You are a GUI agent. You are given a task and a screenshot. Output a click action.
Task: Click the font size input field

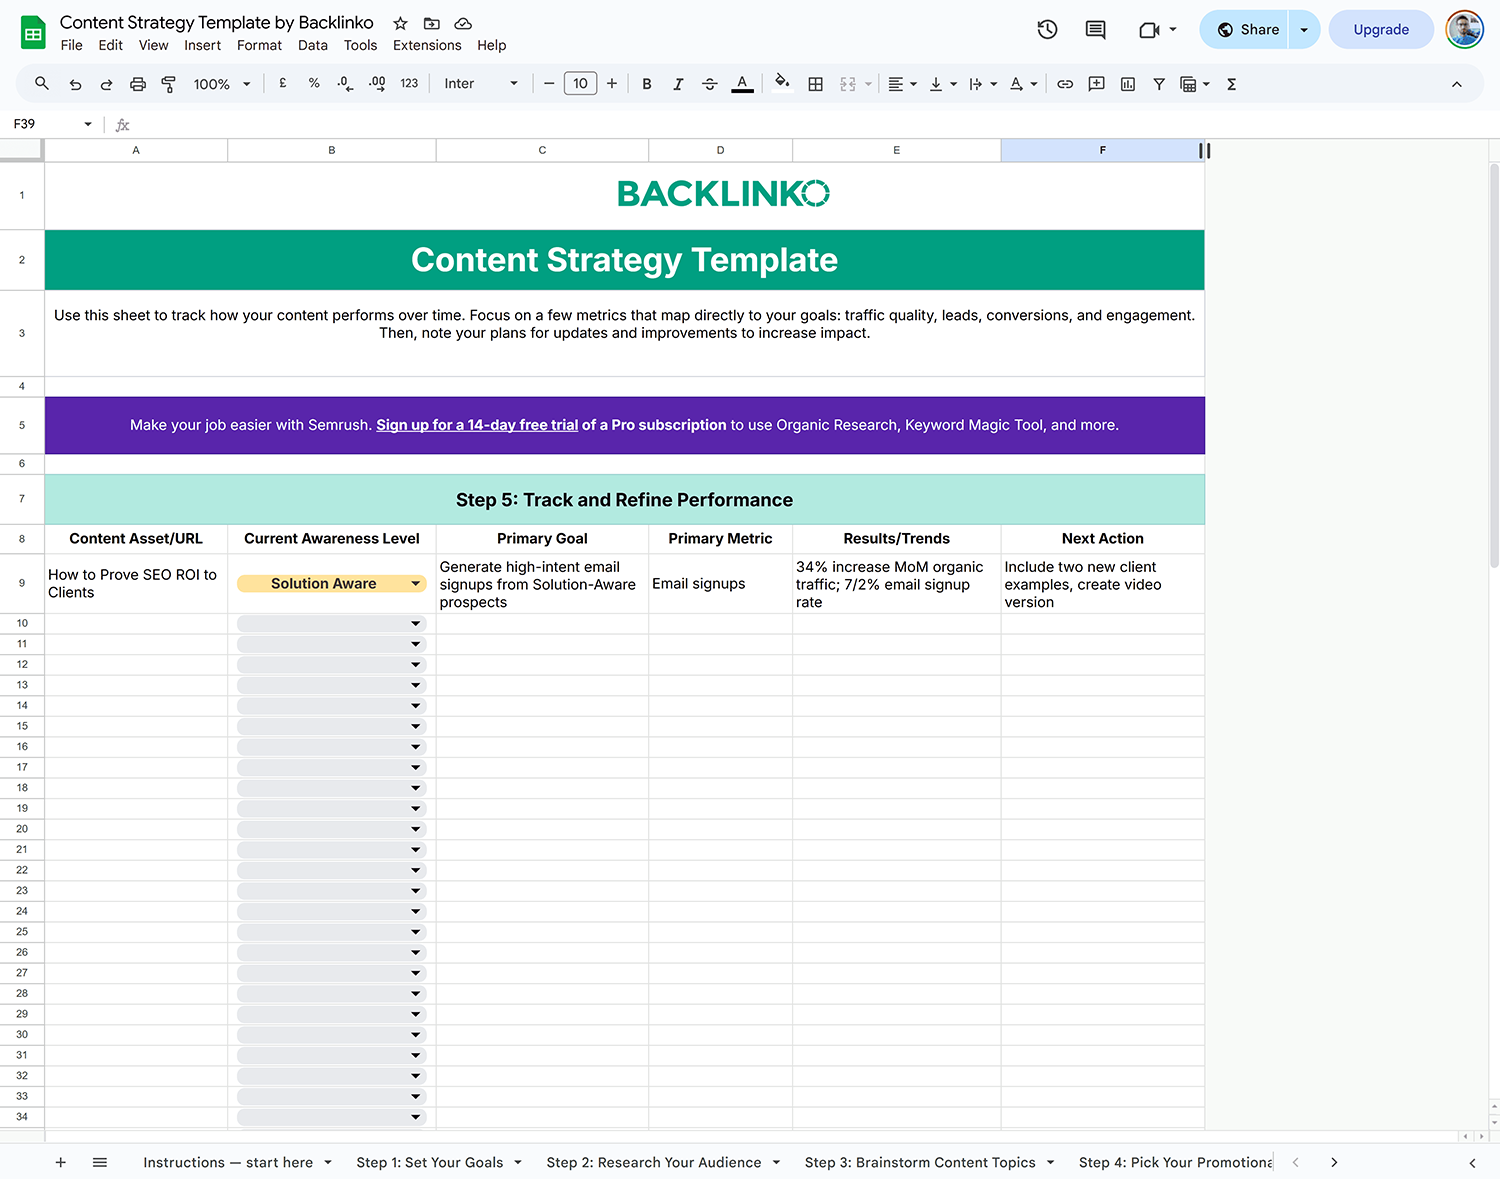[x=580, y=84]
